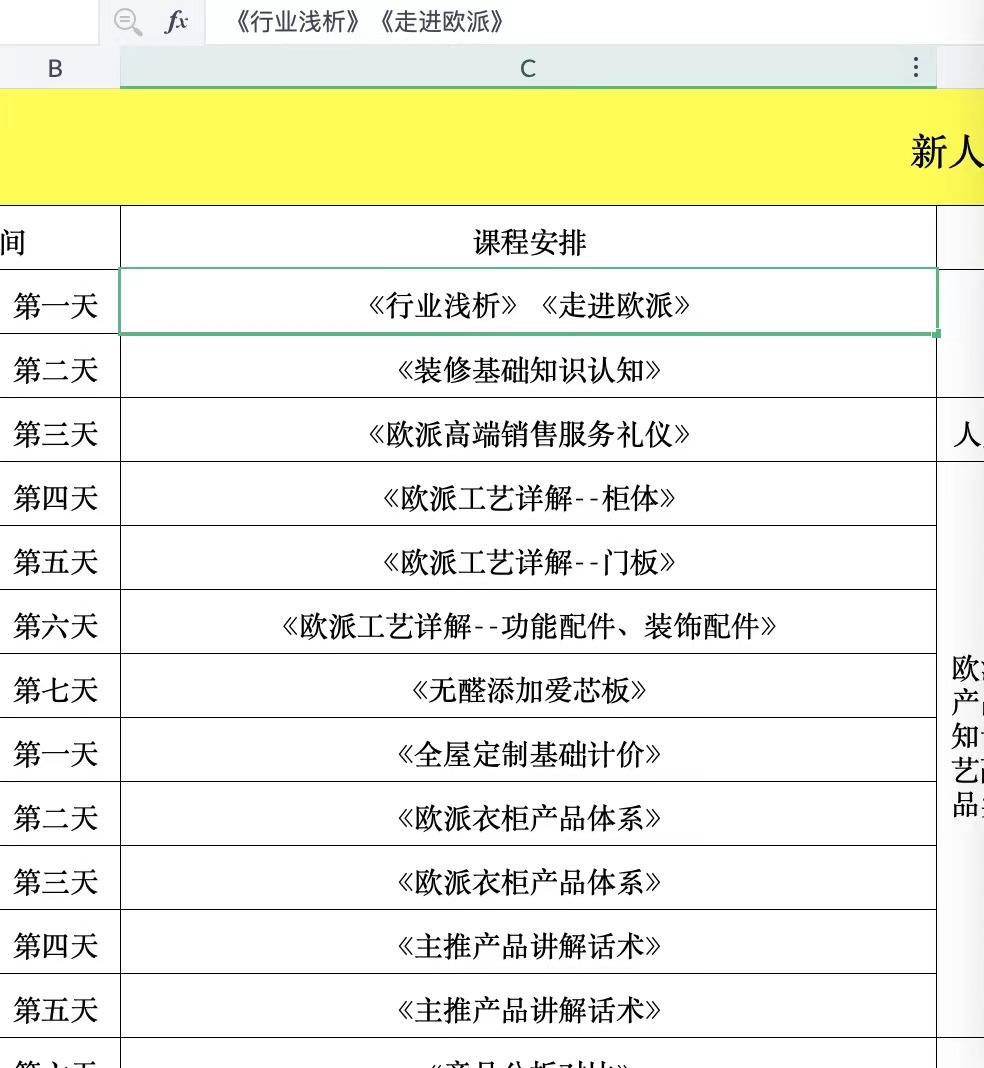984x1068 pixels.
Task: Click the zoom-out magnifier icon
Action: pos(127,22)
